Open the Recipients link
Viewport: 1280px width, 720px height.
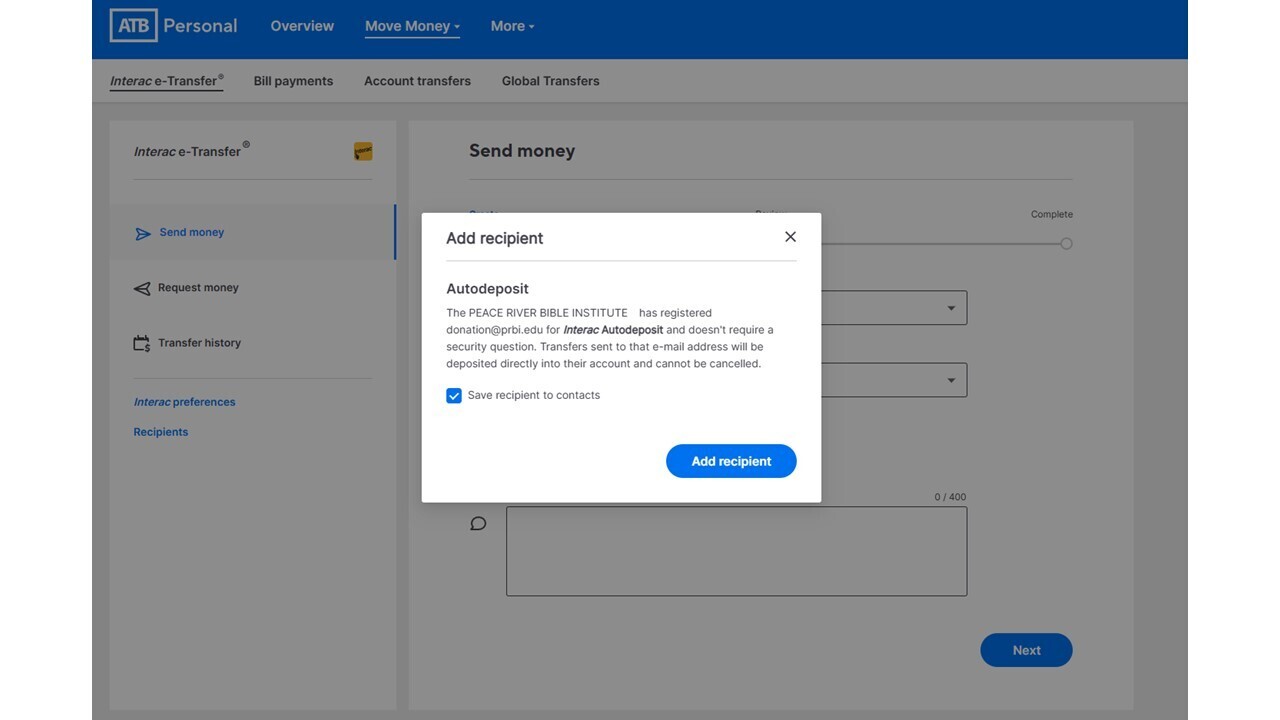[161, 432]
